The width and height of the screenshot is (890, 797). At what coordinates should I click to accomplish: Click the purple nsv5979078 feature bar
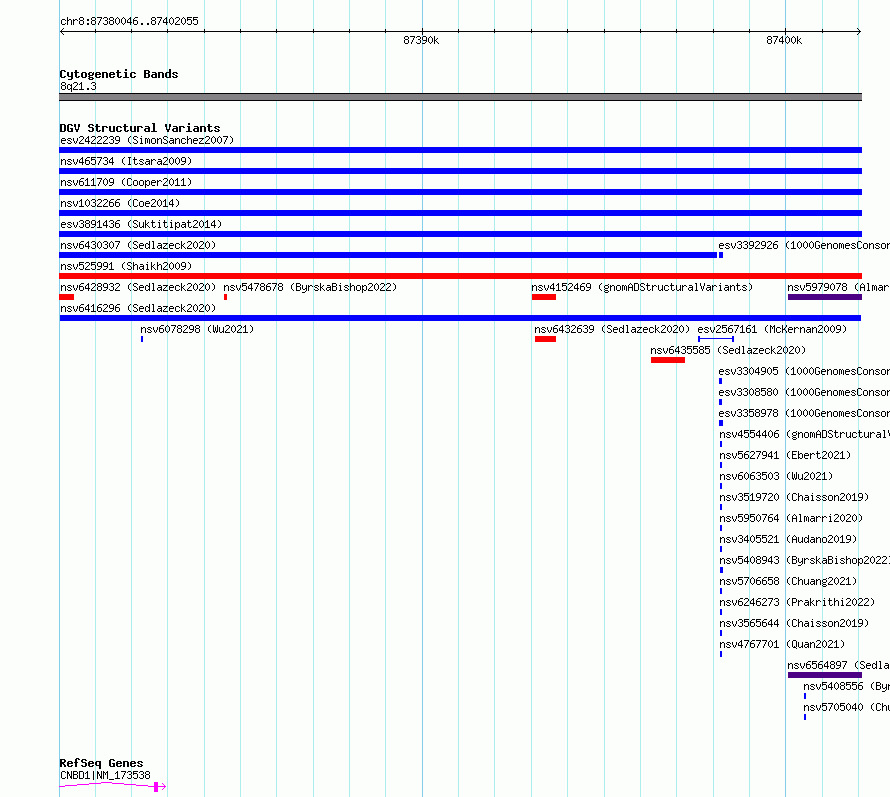point(825,297)
